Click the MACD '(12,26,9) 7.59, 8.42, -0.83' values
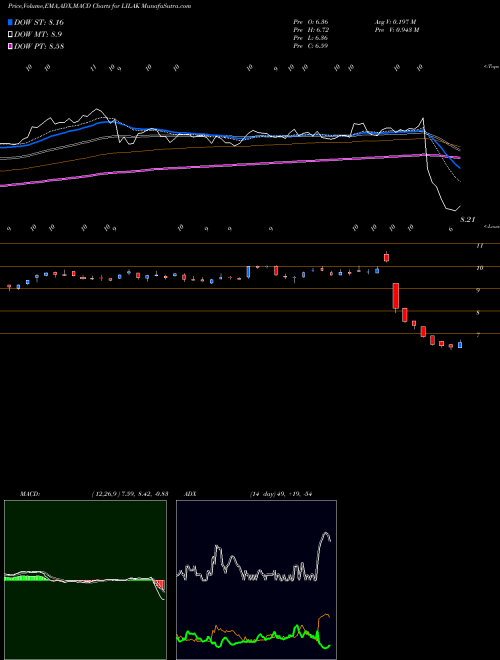 pos(130,494)
